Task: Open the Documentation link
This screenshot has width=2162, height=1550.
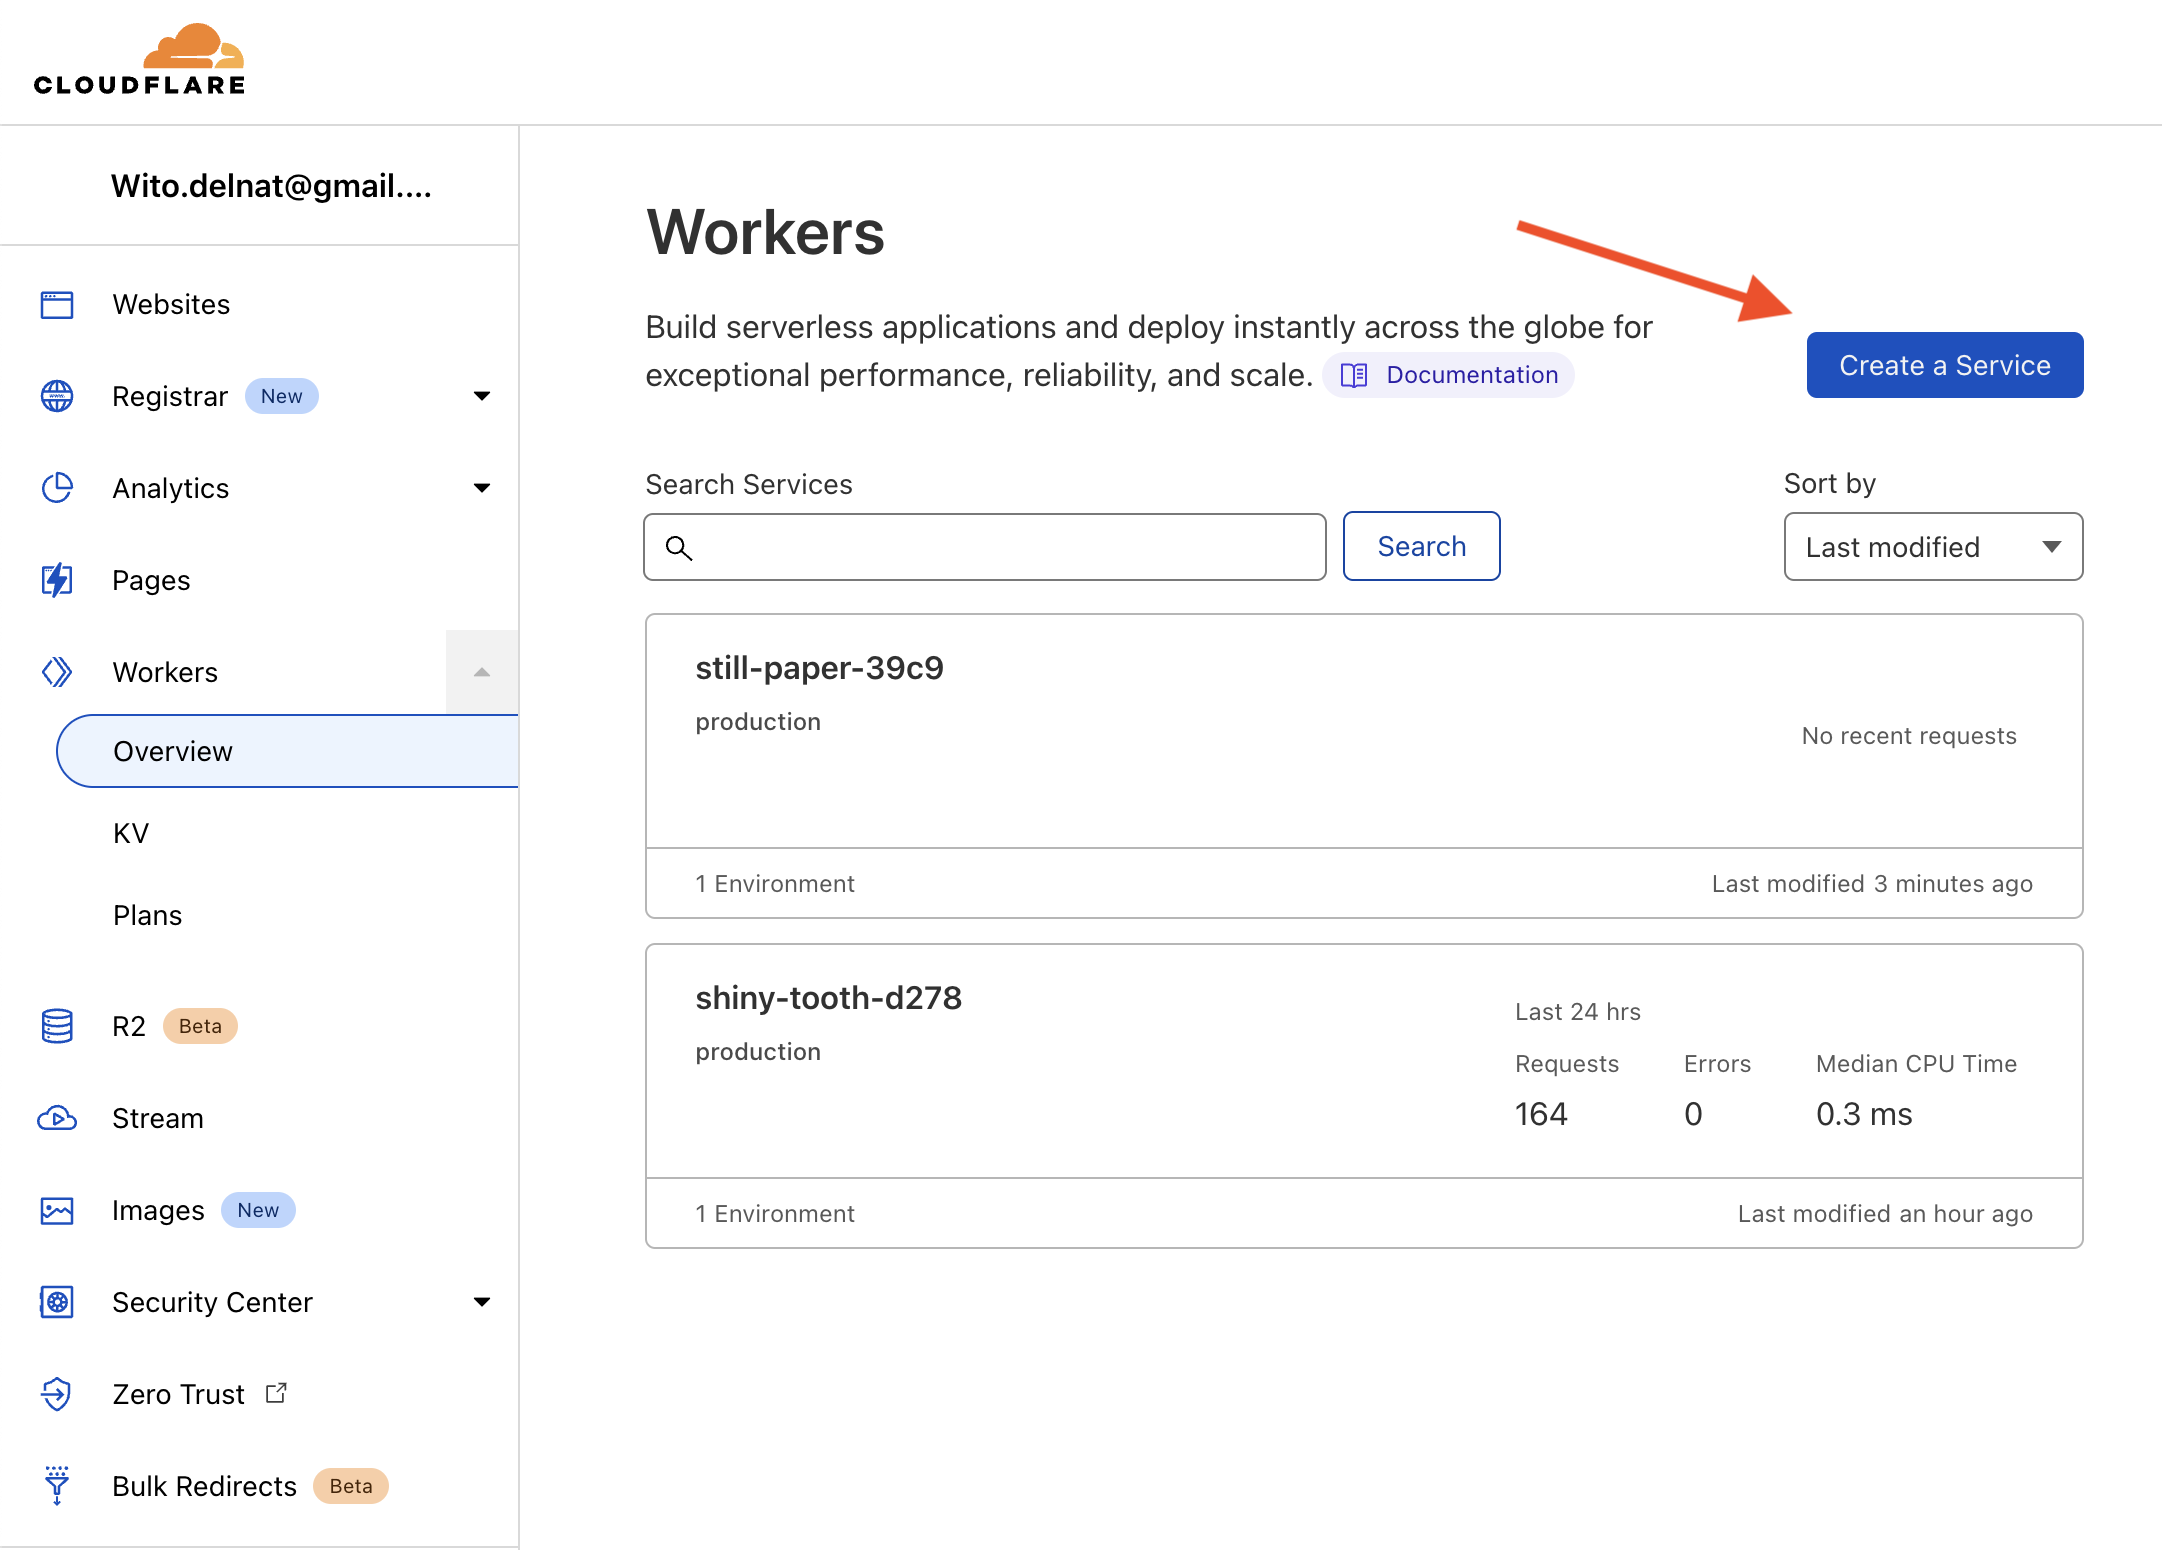Action: point(1448,375)
